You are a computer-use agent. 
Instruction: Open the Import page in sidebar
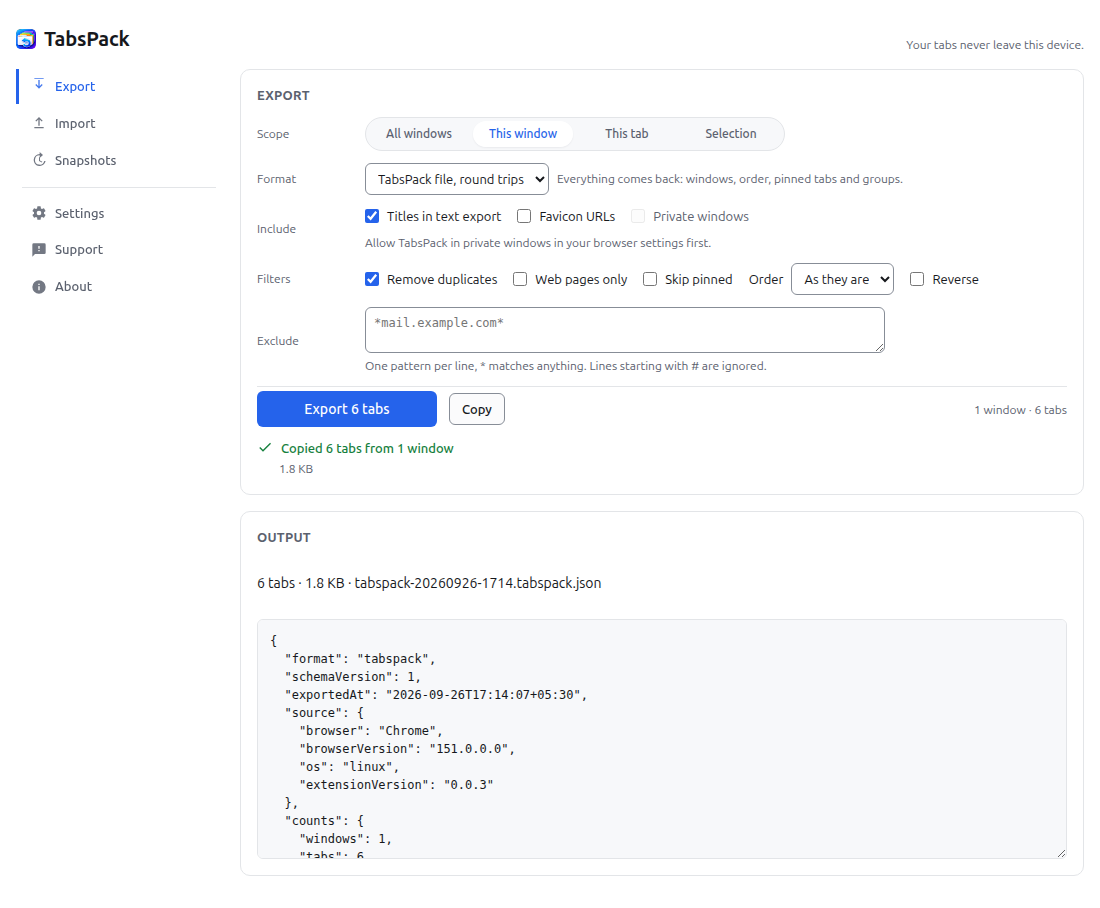click(117, 123)
